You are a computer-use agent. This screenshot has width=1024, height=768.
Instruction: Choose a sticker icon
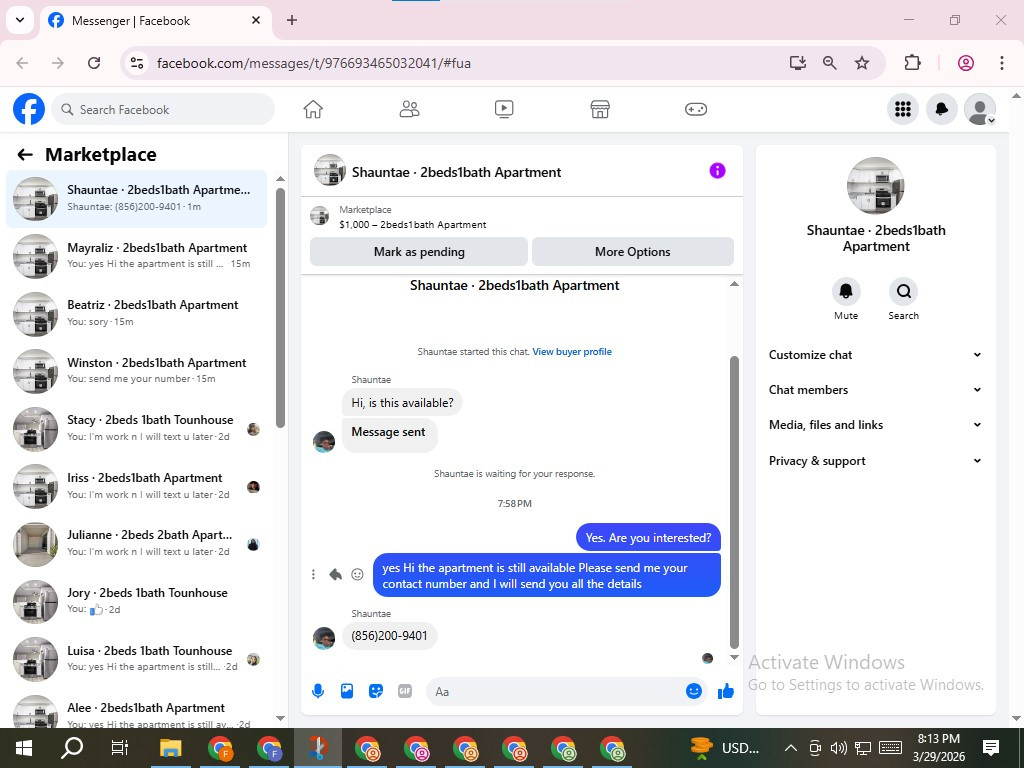pos(376,691)
